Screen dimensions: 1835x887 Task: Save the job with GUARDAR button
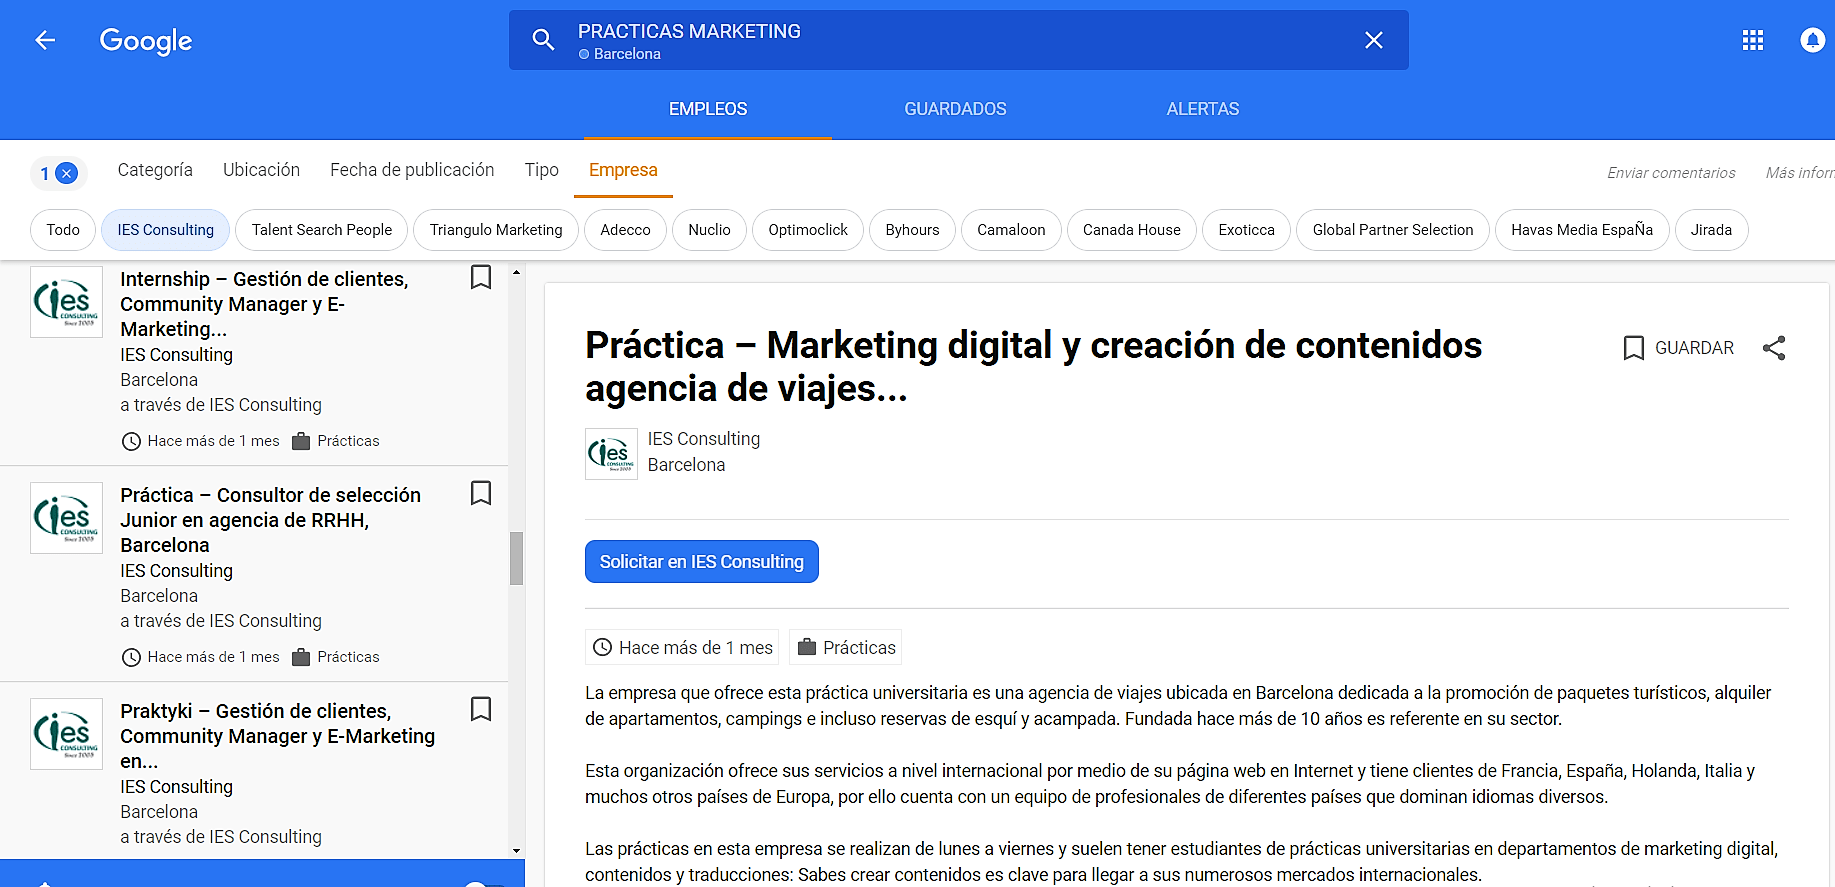pos(1679,348)
